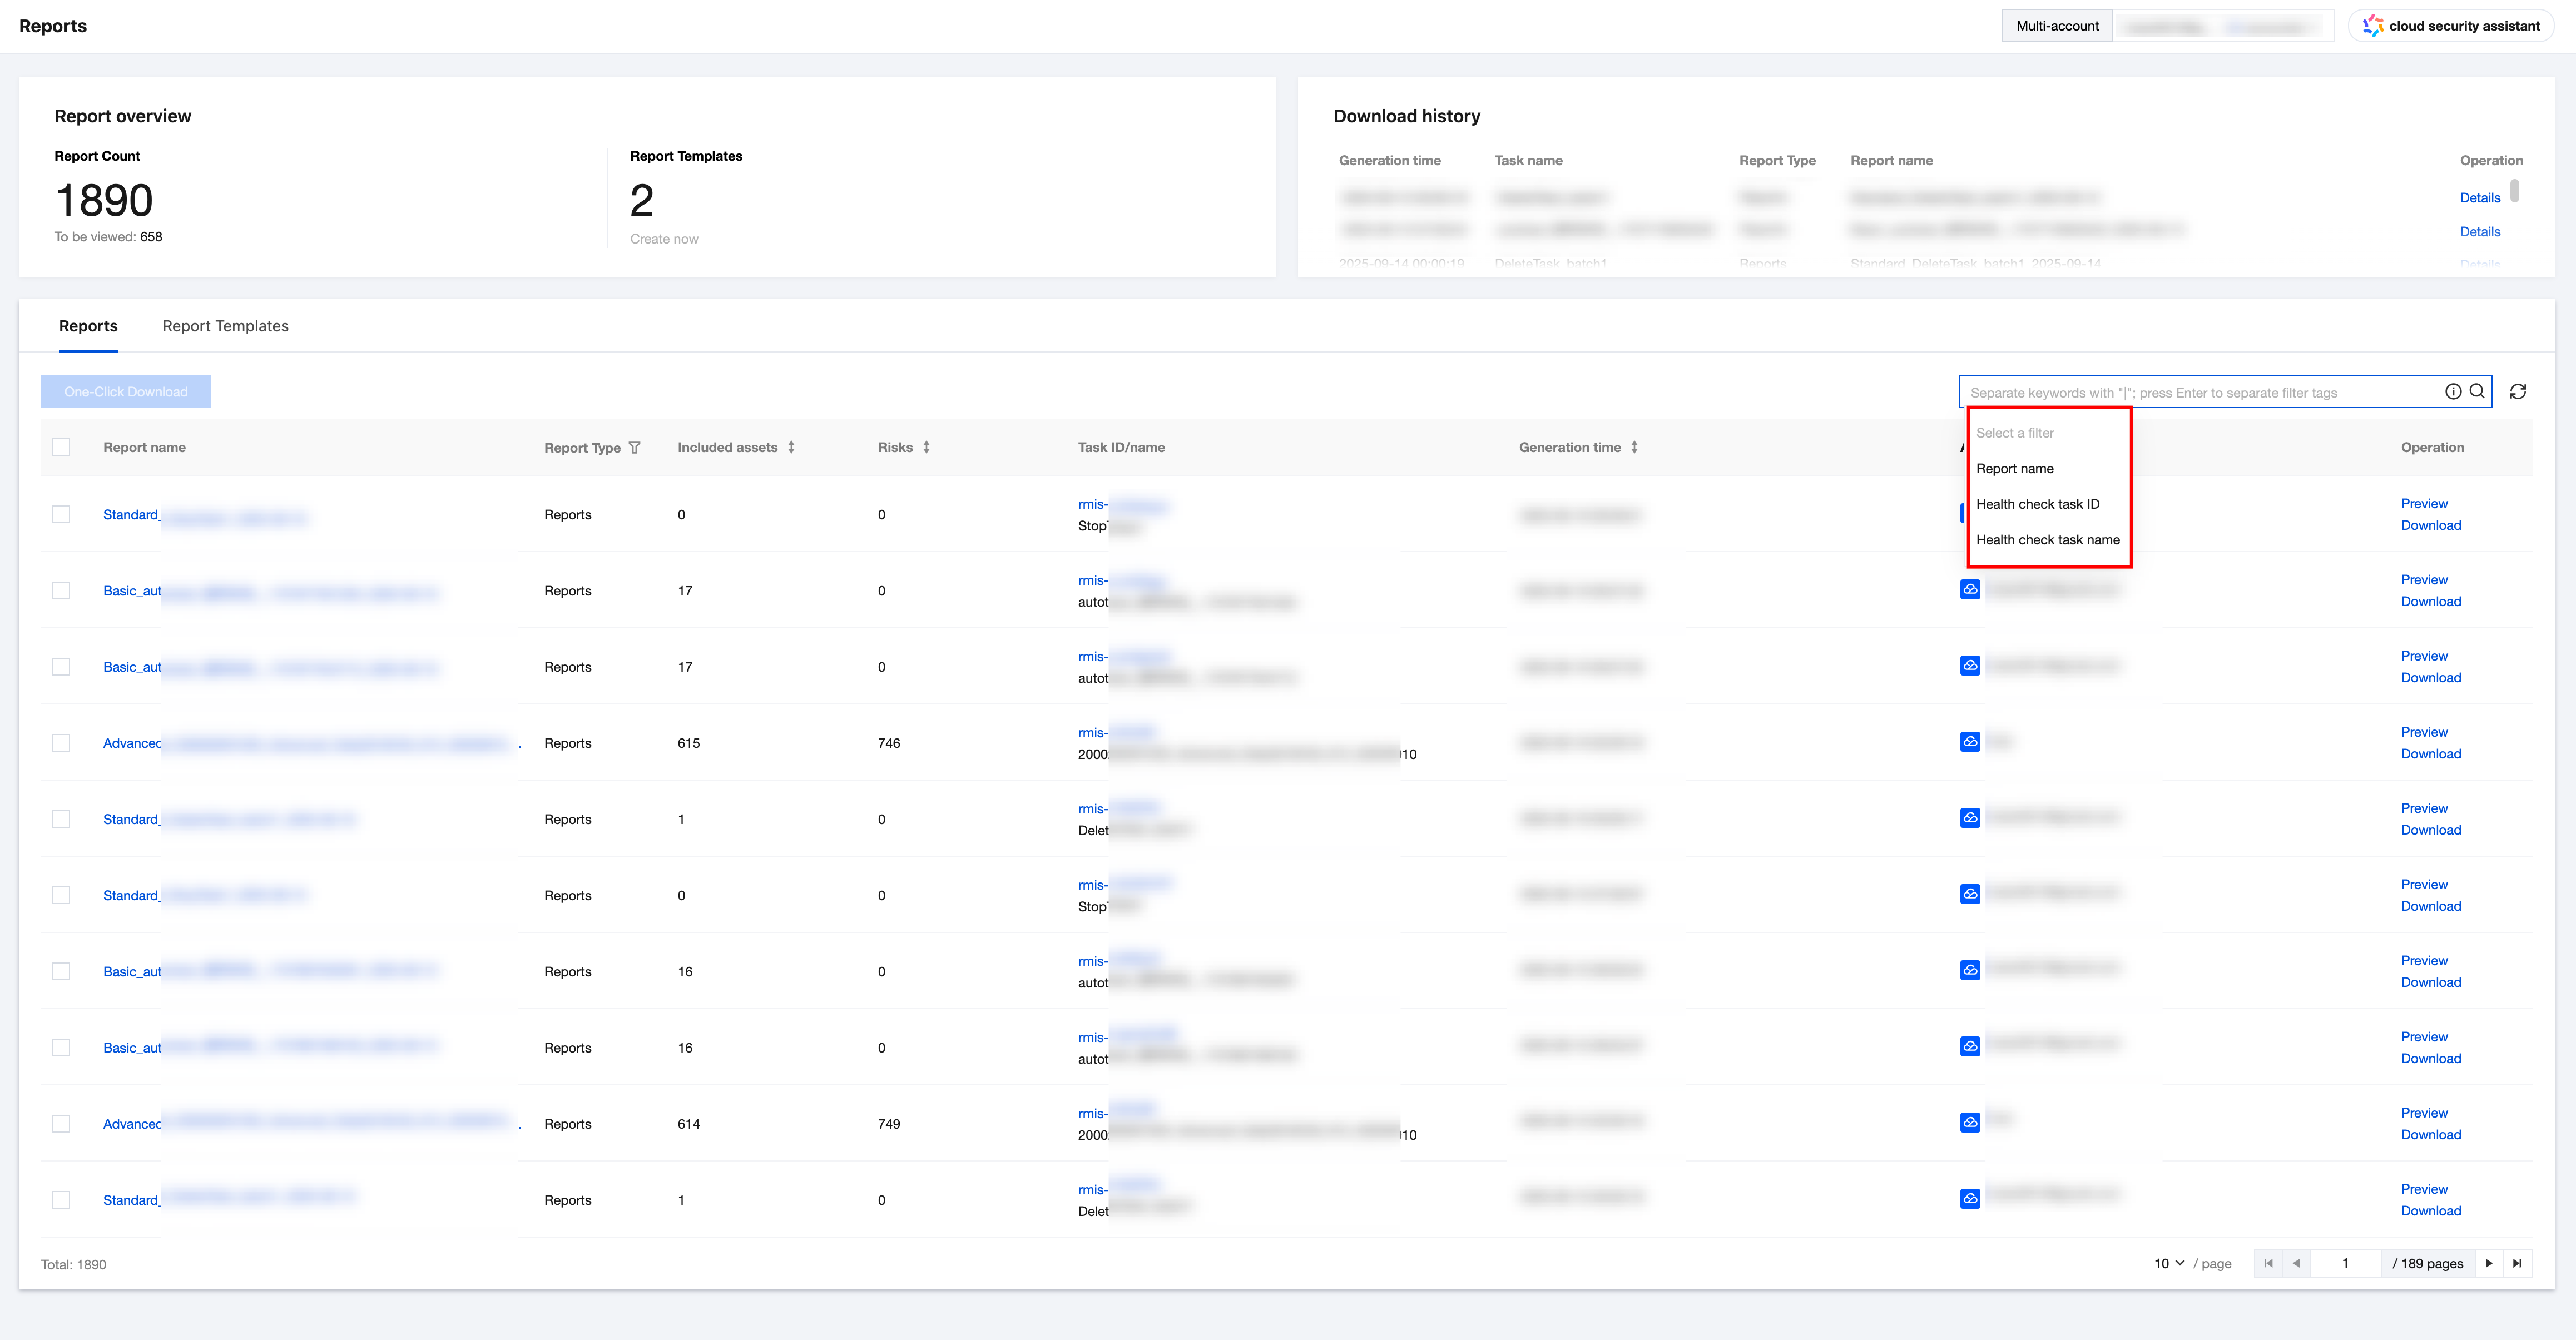
Task: Click the Create now link under Report Templates
Action: [664, 239]
